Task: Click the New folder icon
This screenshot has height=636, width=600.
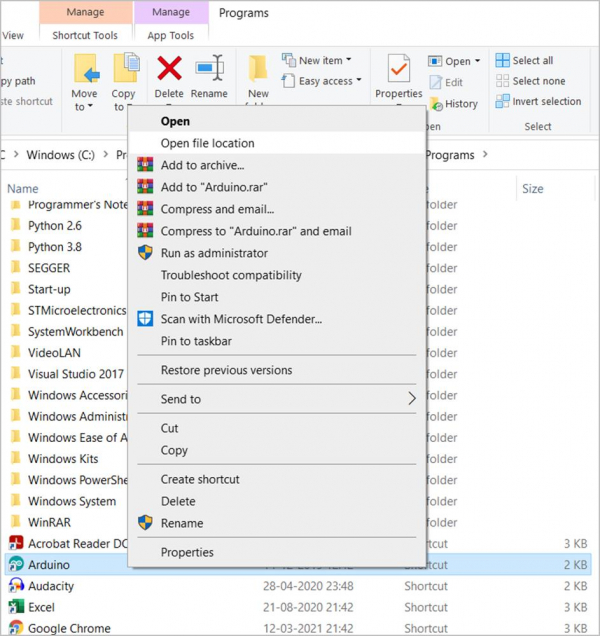Action: click(x=258, y=68)
